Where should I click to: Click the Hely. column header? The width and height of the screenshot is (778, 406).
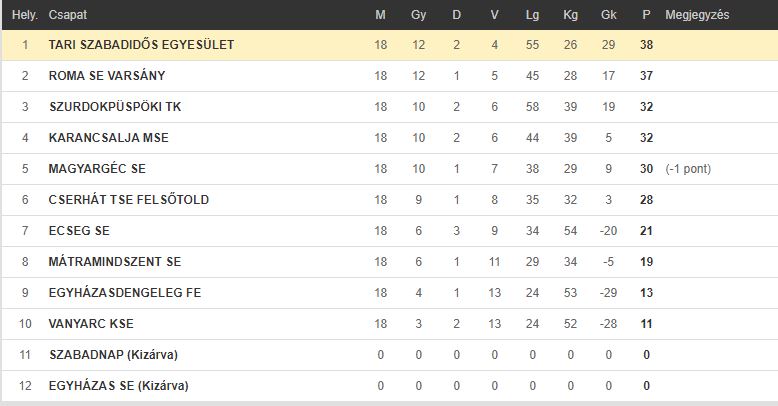25,15
